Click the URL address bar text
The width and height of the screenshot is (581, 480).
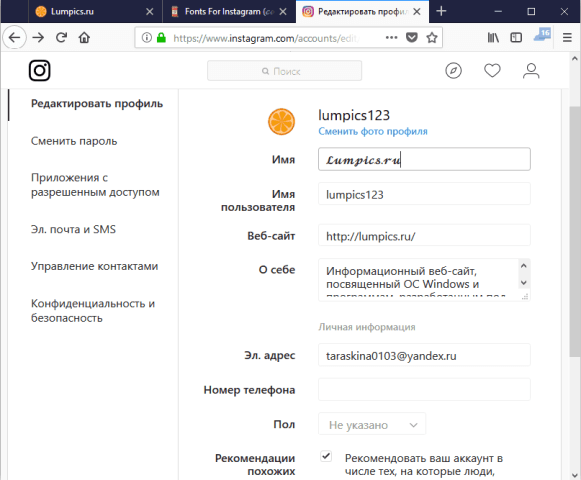click(266, 38)
